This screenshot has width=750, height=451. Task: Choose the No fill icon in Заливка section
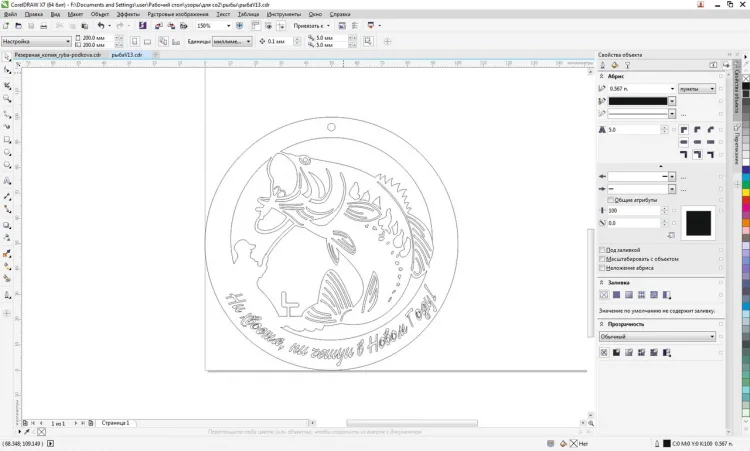coord(604,295)
